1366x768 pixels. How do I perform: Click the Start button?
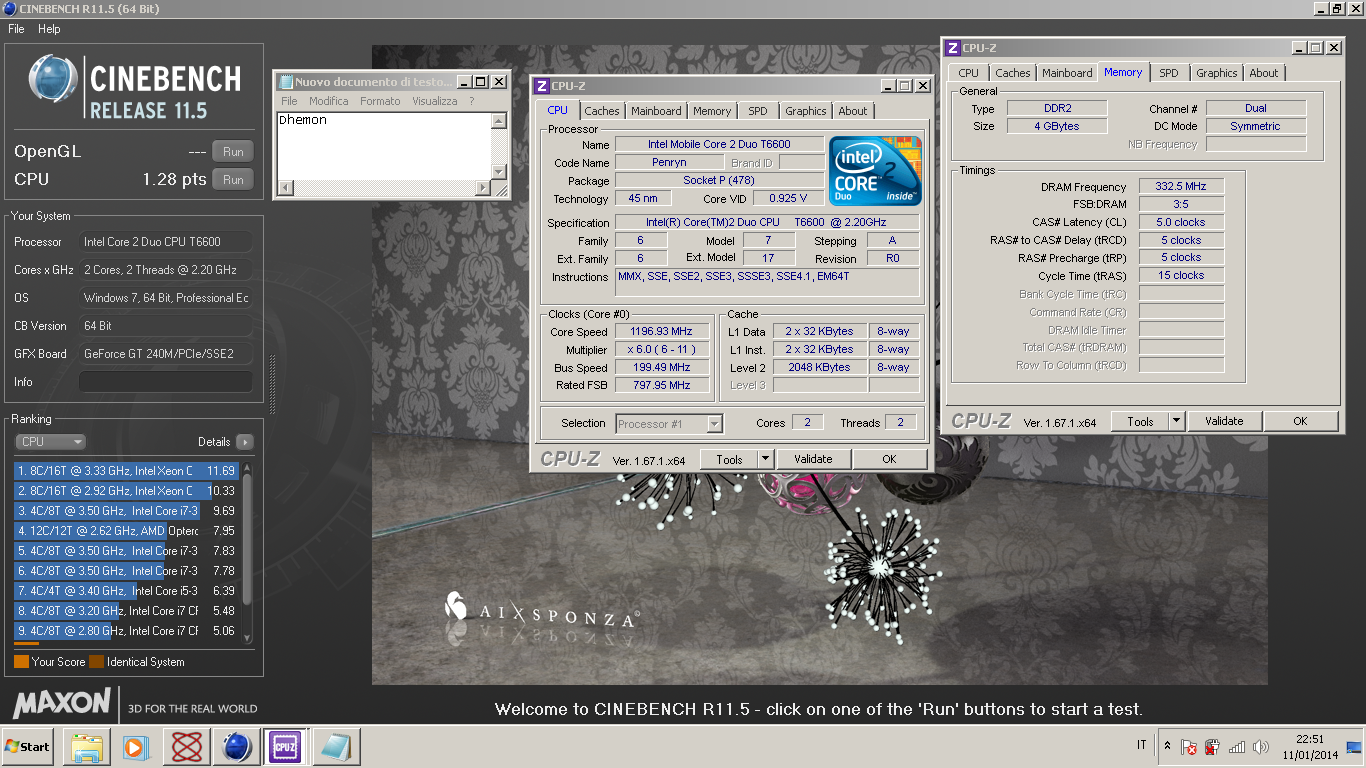(x=28, y=747)
